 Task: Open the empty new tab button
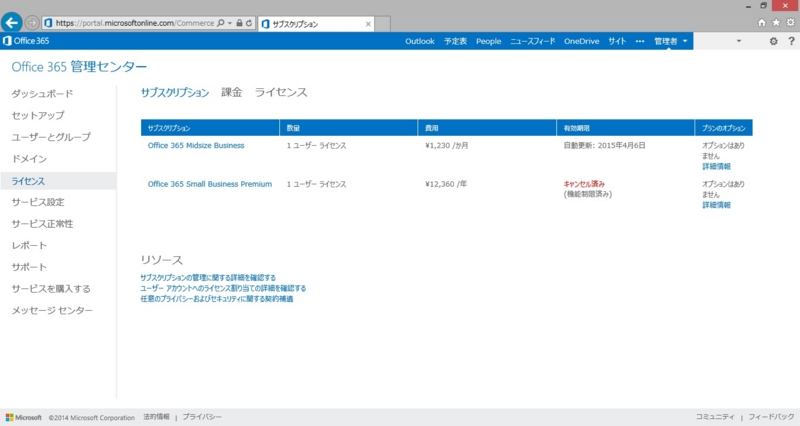[x=383, y=24]
